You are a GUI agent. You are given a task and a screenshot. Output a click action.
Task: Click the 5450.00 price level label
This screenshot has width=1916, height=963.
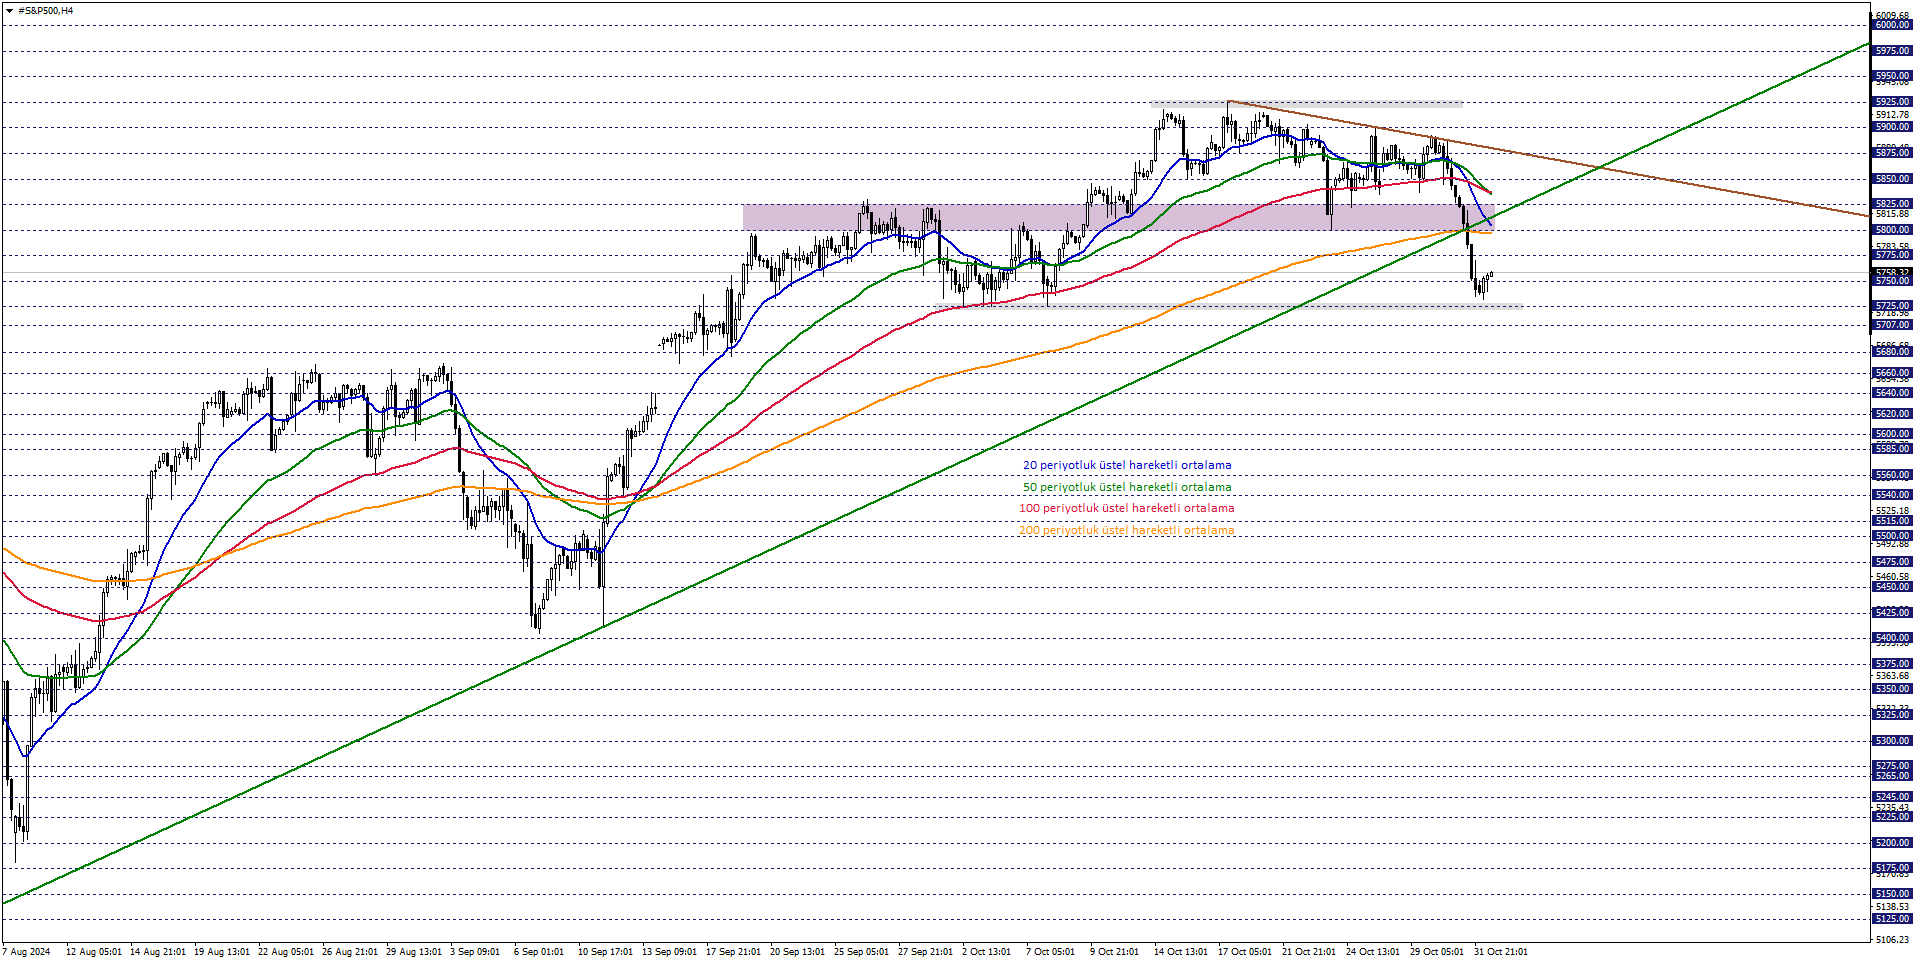point(1892,587)
